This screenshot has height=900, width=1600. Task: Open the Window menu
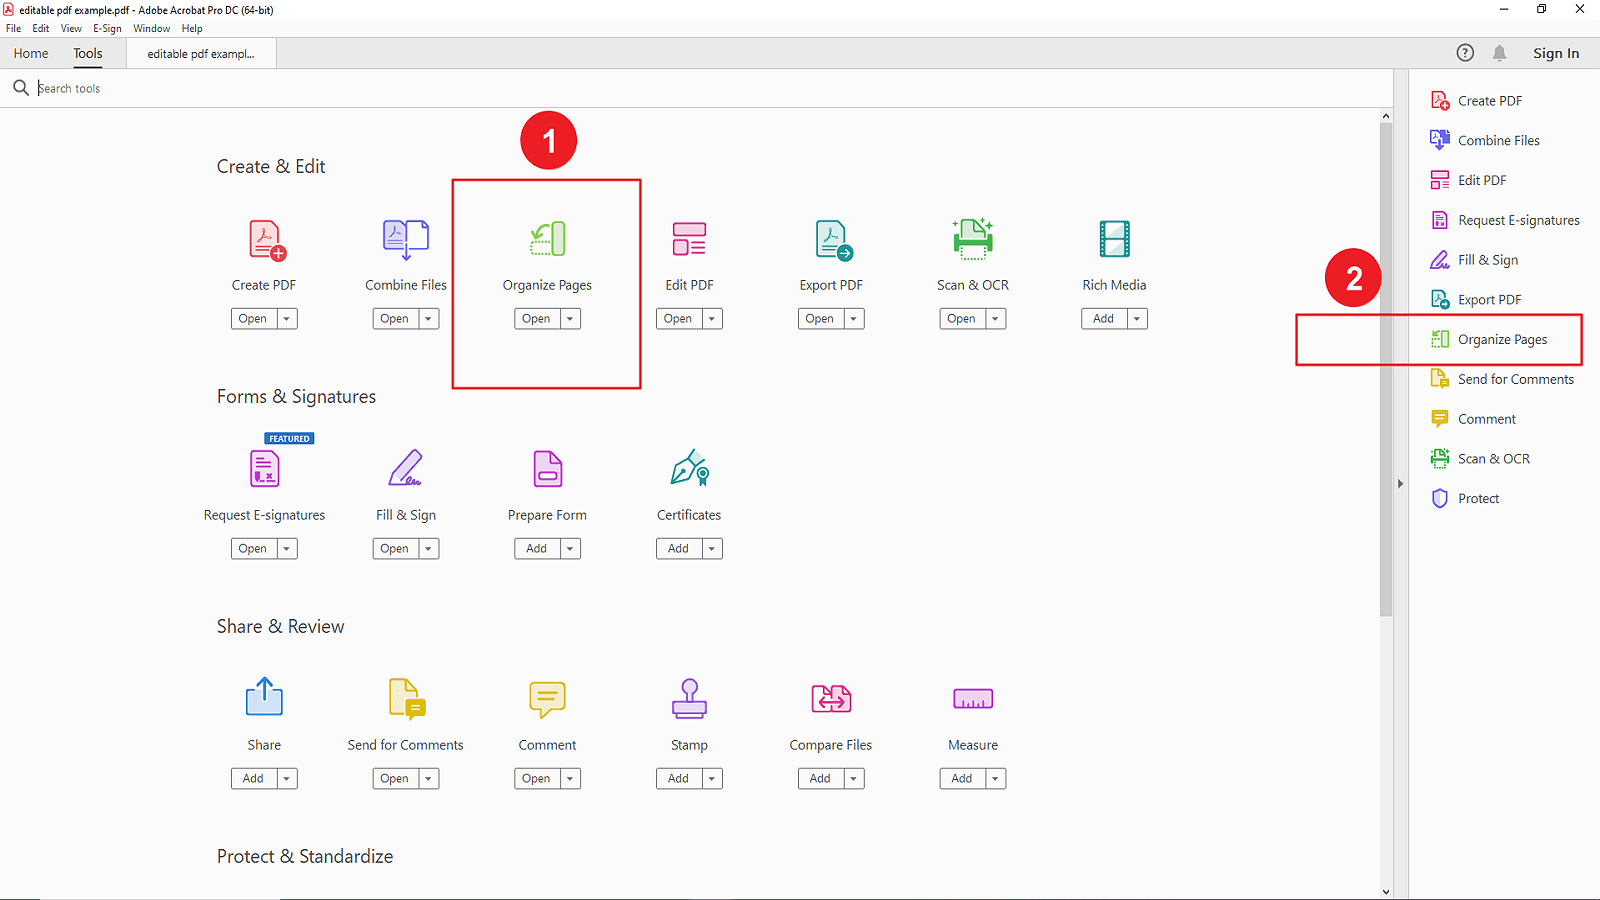[x=152, y=29]
